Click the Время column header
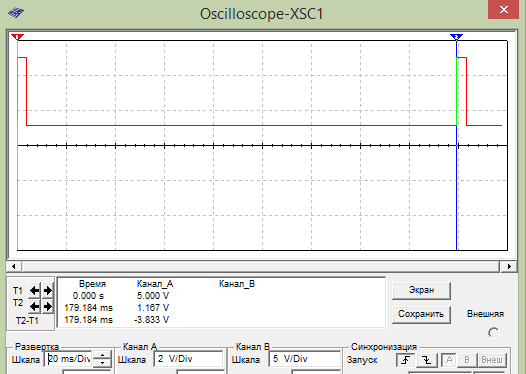Image resolution: width=526 pixels, height=374 pixels. click(92, 284)
